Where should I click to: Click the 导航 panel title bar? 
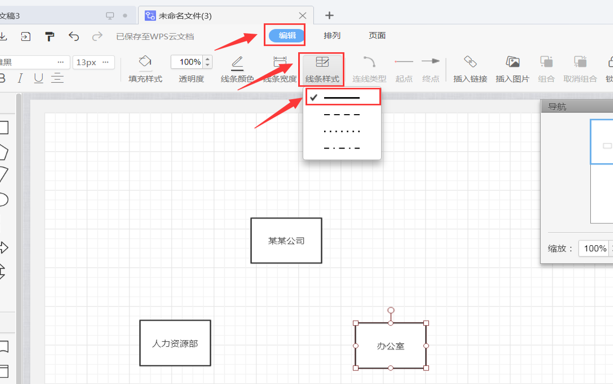pos(577,106)
